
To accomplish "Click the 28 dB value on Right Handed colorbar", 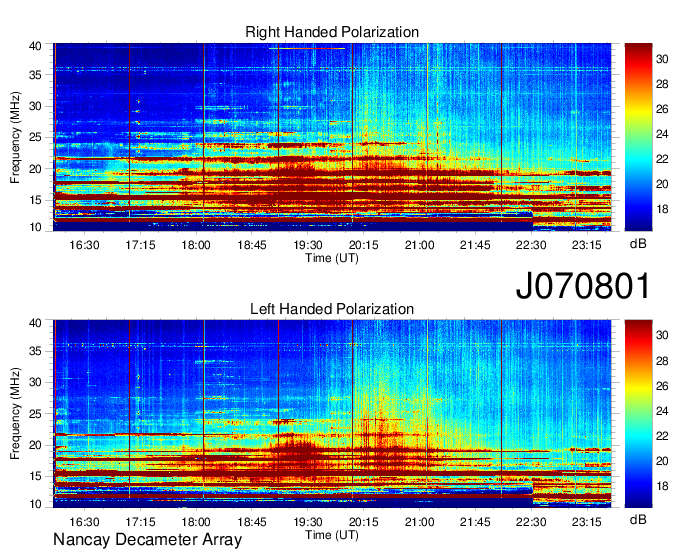I will (662, 84).
